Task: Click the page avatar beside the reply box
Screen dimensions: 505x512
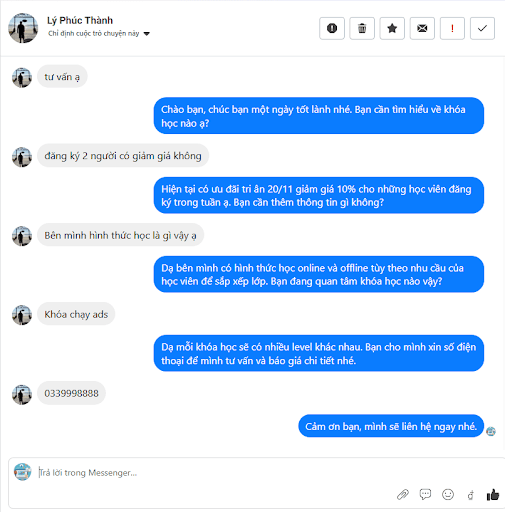Action: click(x=22, y=472)
